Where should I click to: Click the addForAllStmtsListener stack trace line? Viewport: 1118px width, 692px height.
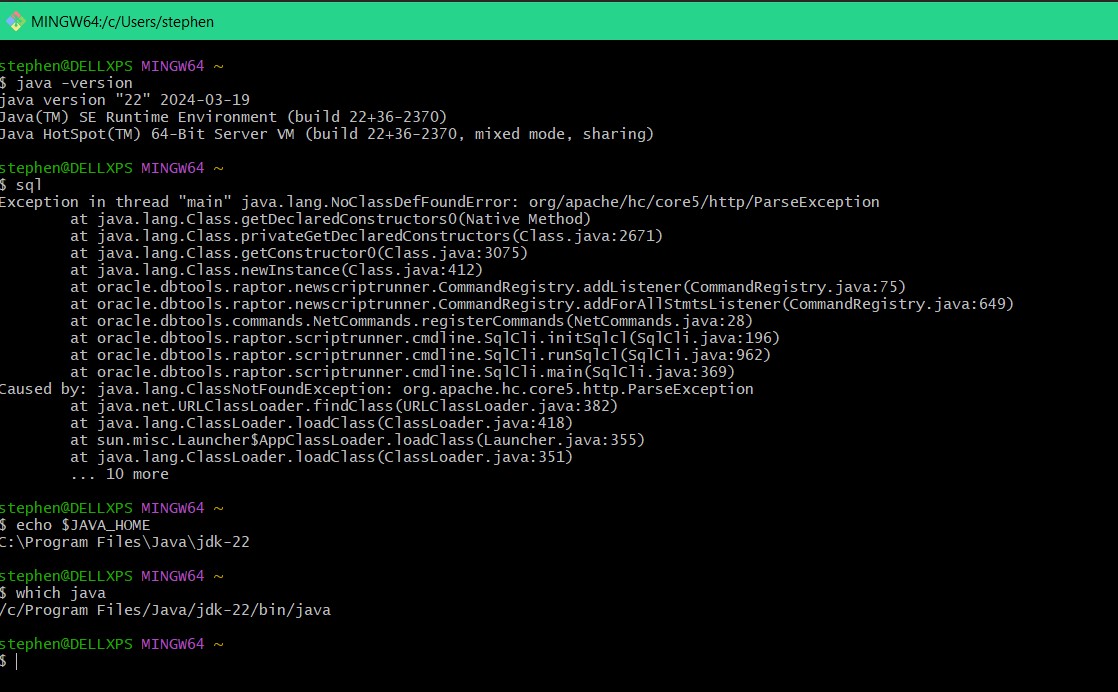pyautogui.click(x=542, y=304)
